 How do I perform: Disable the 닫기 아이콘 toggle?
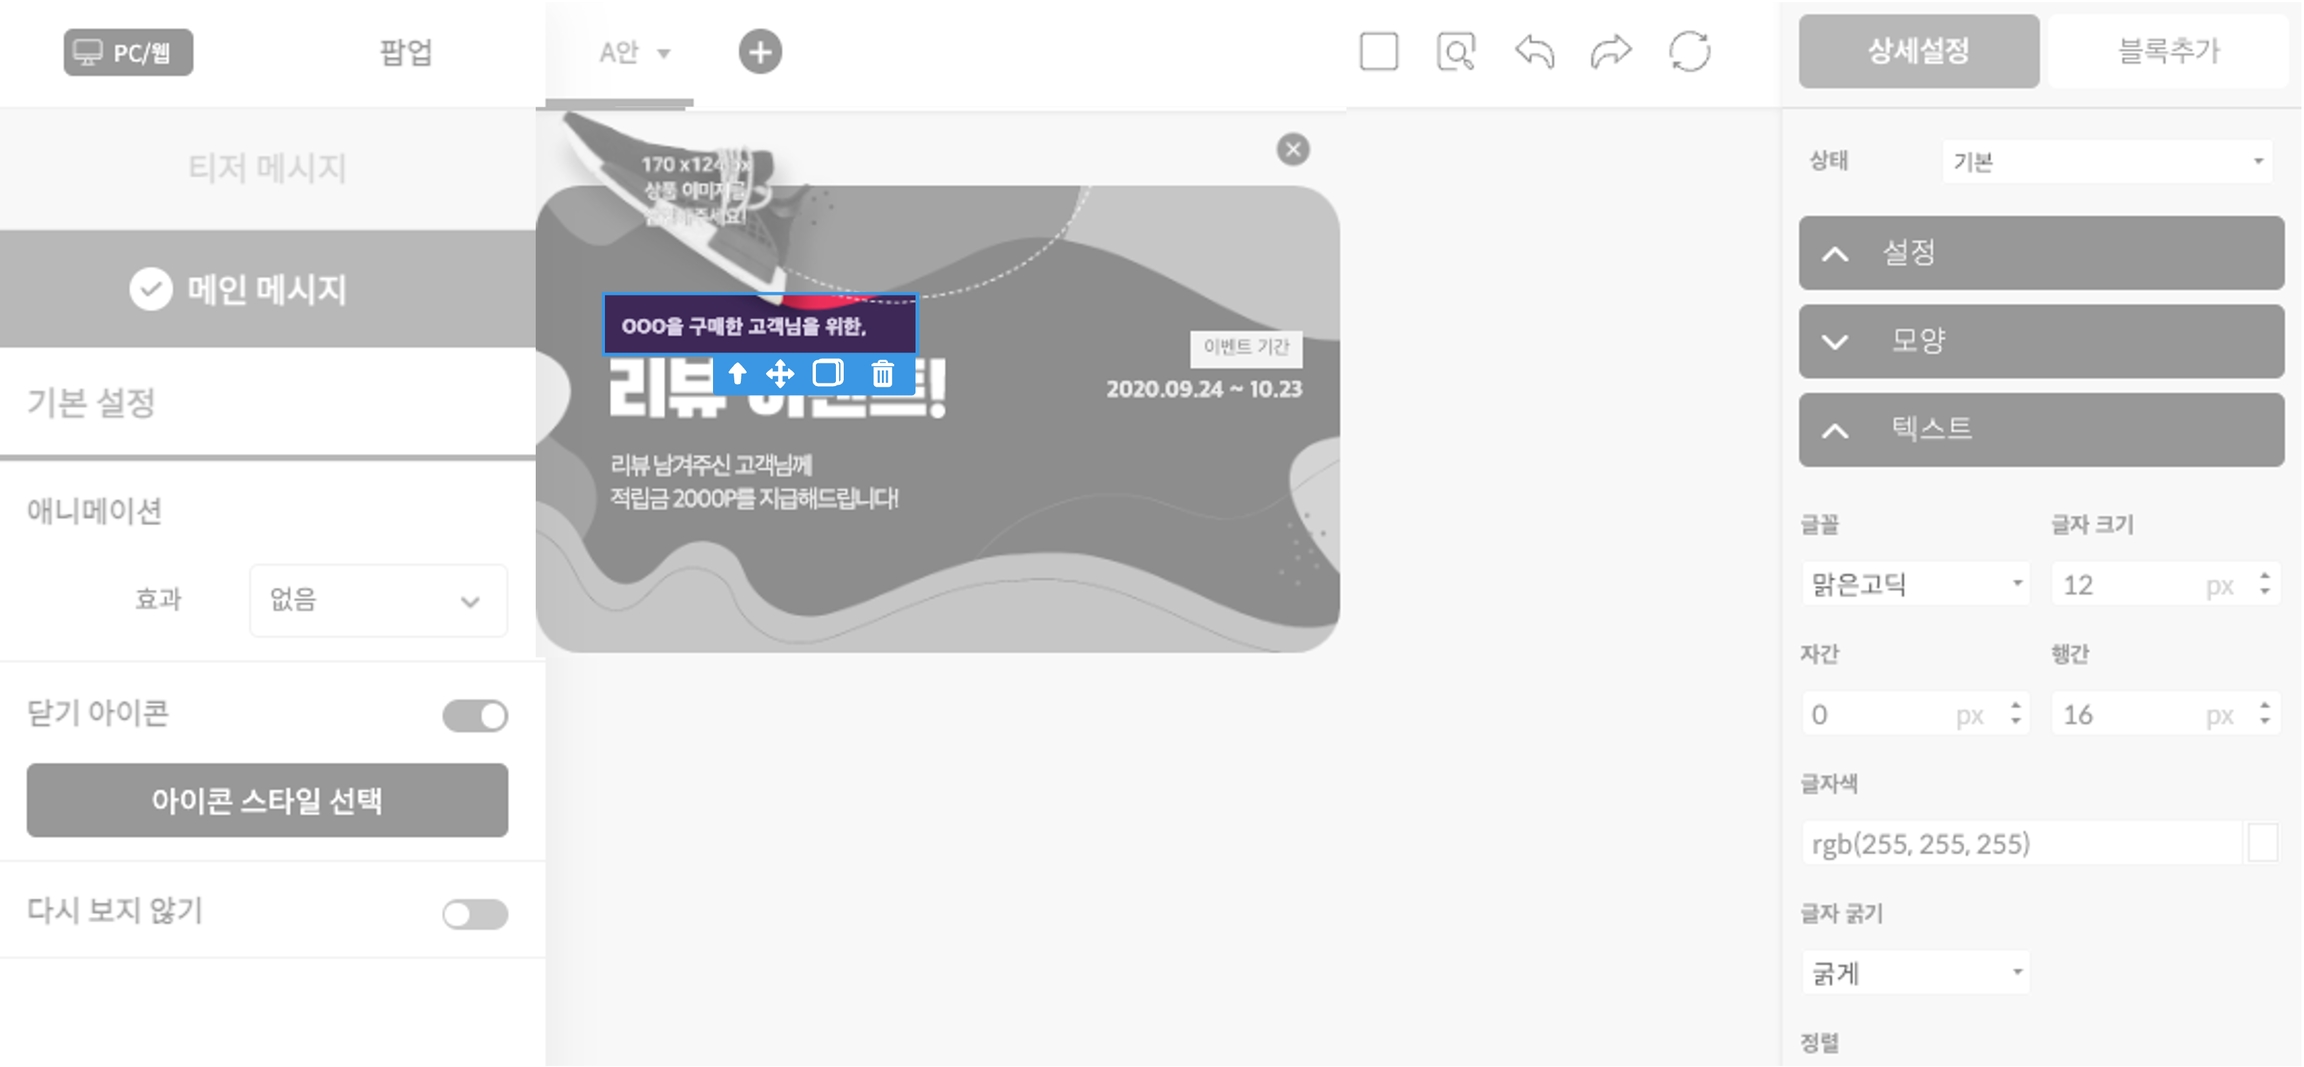point(475,716)
